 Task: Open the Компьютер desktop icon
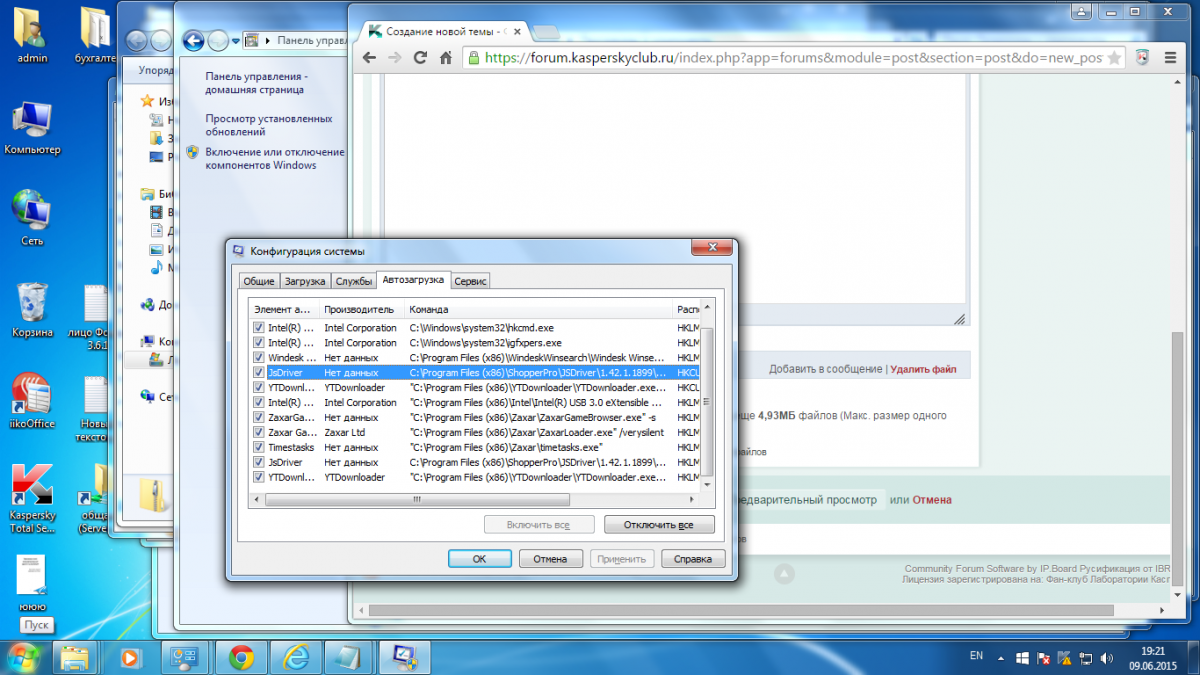click(x=32, y=128)
